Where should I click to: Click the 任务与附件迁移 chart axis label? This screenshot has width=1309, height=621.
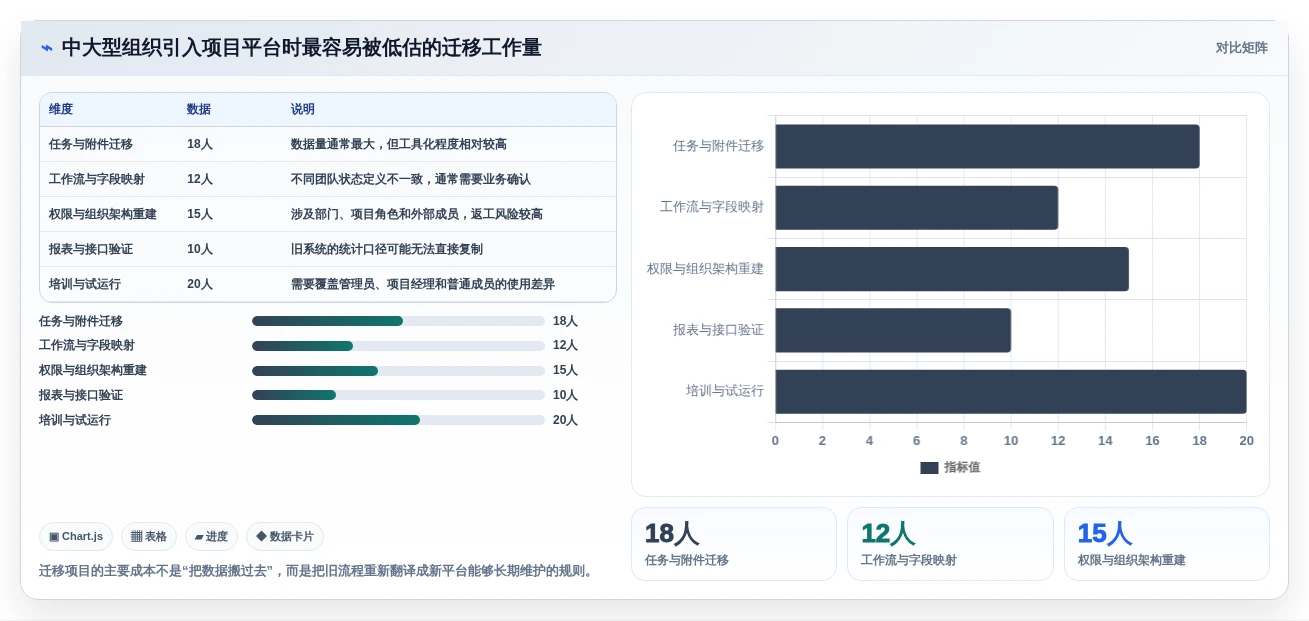click(718, 146)
